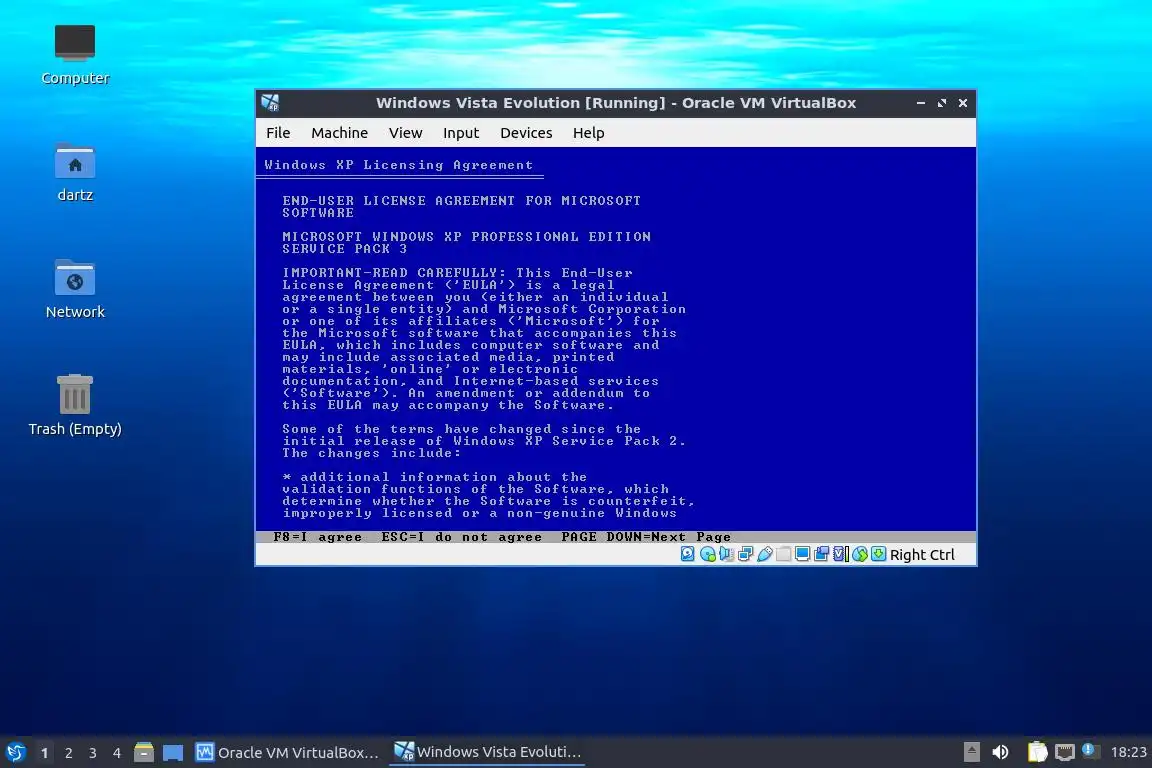Open the Help menu
The image size is (1152, 768).
588,133
